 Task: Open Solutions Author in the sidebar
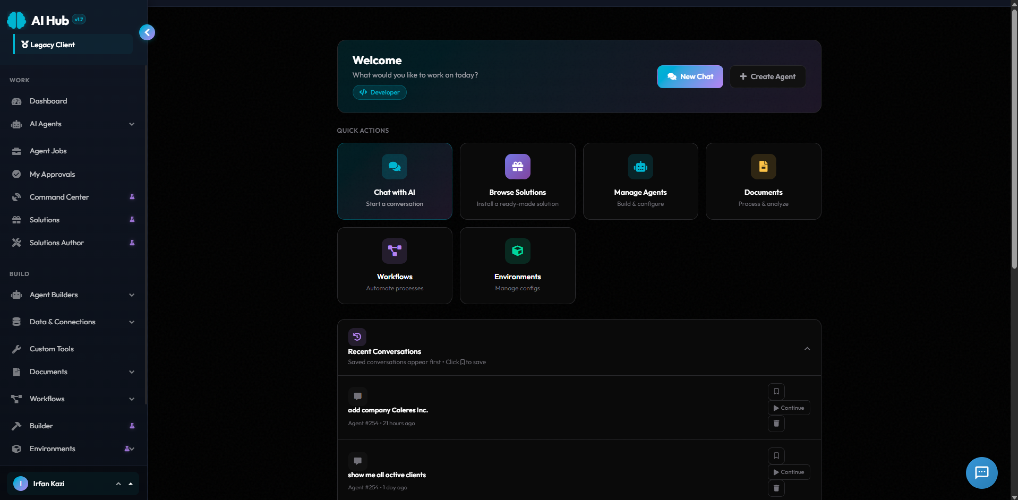click(x=73, y=243)
